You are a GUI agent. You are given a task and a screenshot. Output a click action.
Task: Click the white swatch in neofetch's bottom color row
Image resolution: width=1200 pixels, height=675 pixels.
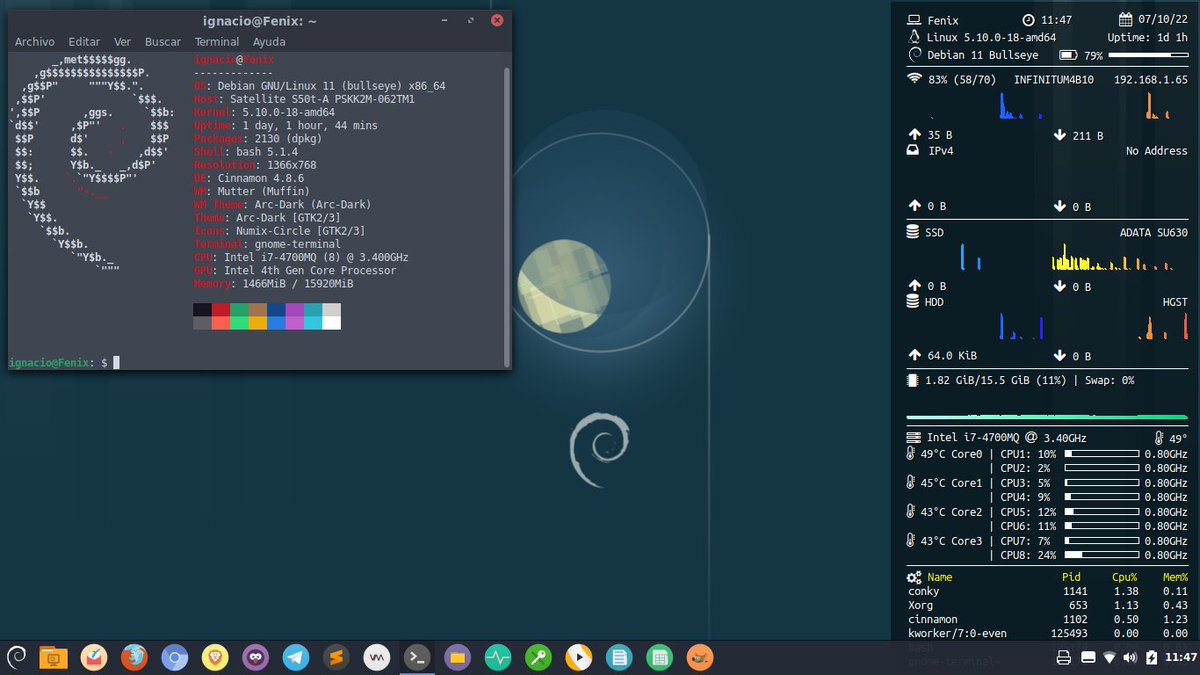pos(331,323)
